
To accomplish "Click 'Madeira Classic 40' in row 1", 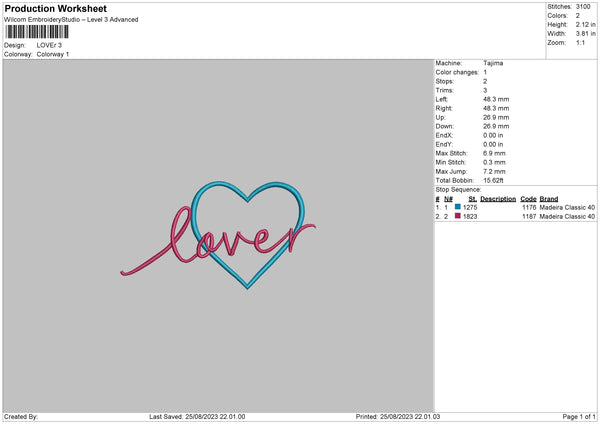I will [x=567, y=207].
